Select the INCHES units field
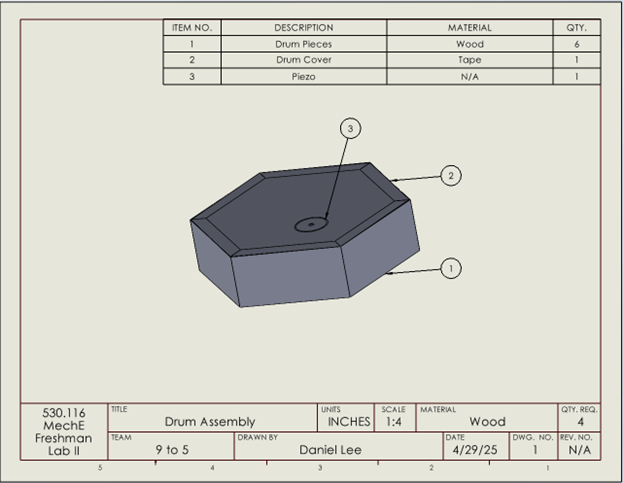This screenshot has width=624, height=483. (x=349, y=422)
